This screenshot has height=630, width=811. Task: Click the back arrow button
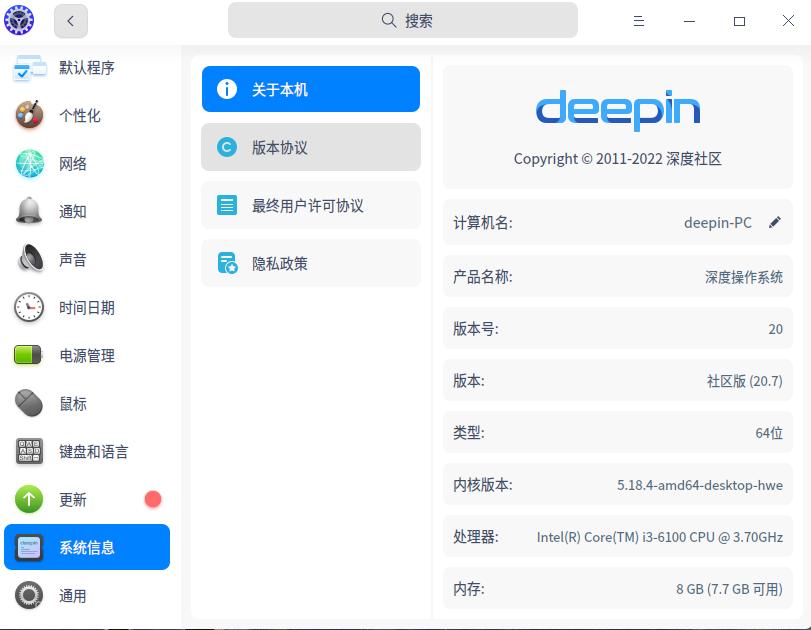tap(70, 20)
